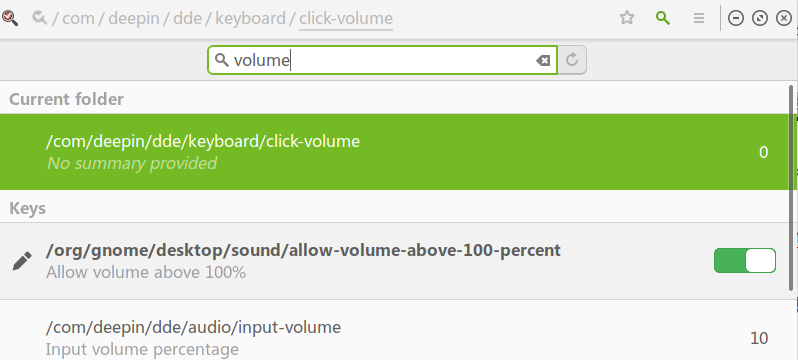This screenshot has width=798, height=360.
Task: Select 'com' in the path bar
Action: point(78,18)
